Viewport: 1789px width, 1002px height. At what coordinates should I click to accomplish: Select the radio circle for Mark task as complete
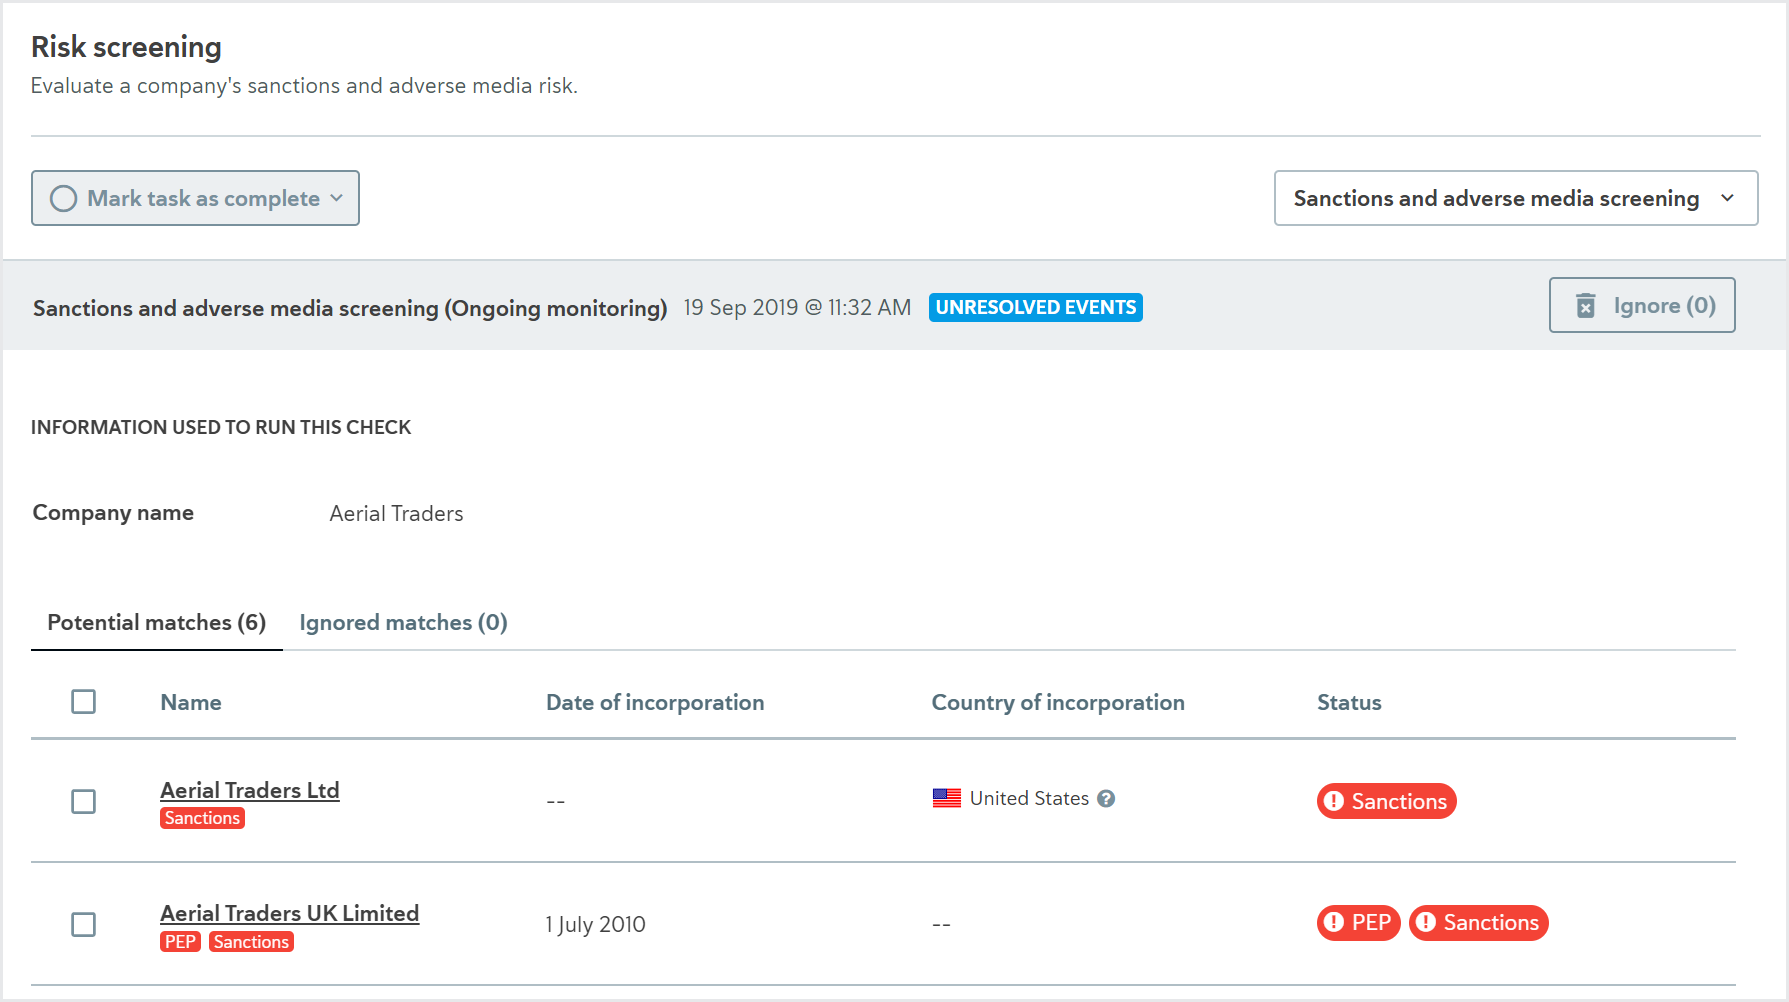63,198
